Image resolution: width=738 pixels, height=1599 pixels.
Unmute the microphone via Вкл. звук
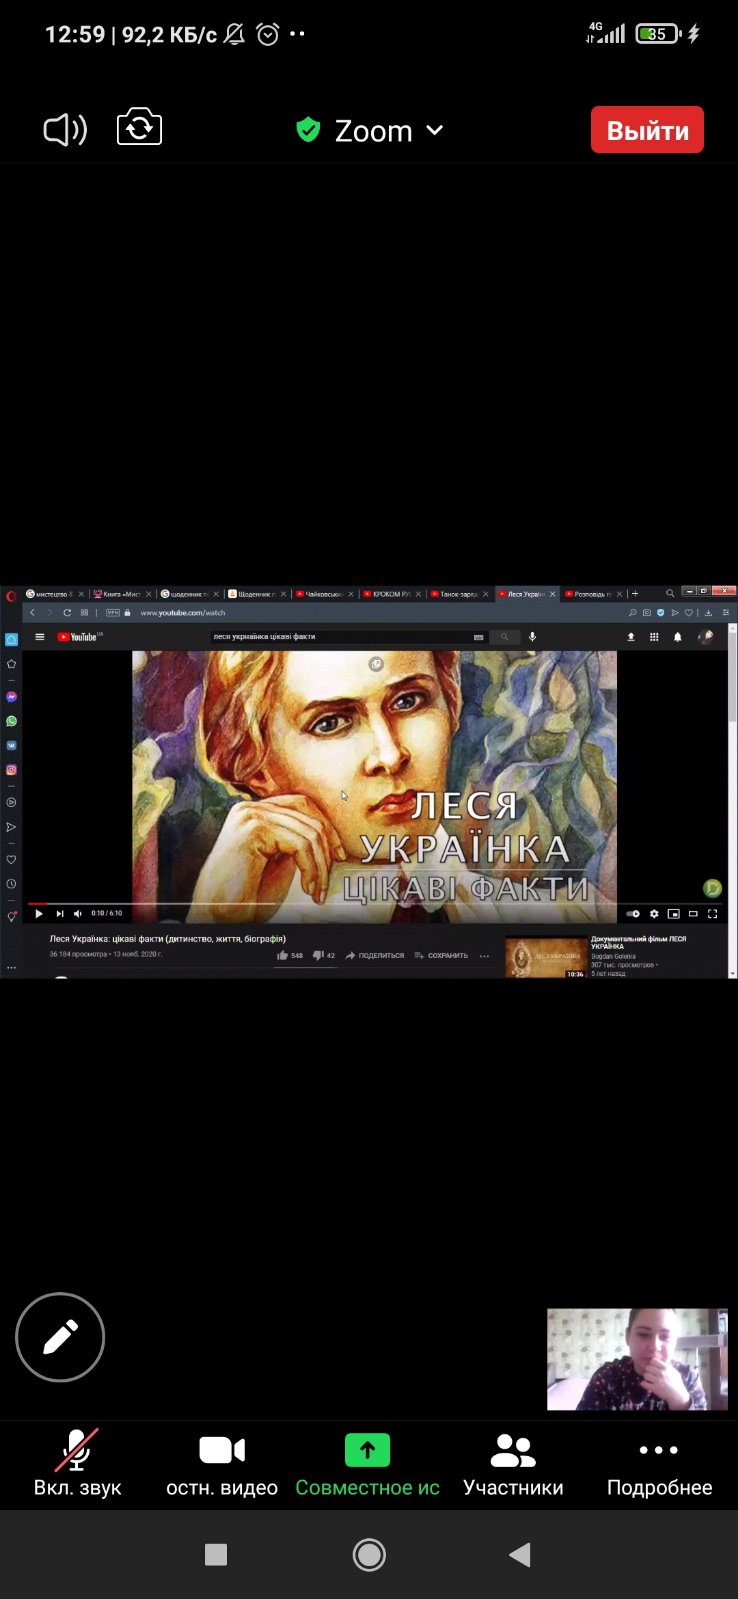[x=77, y=1463]
